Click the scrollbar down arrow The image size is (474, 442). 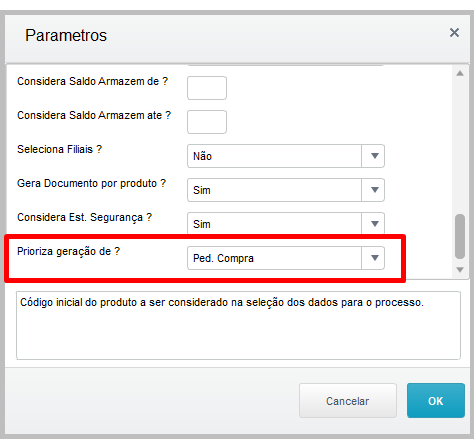click(x=460, y=269)
